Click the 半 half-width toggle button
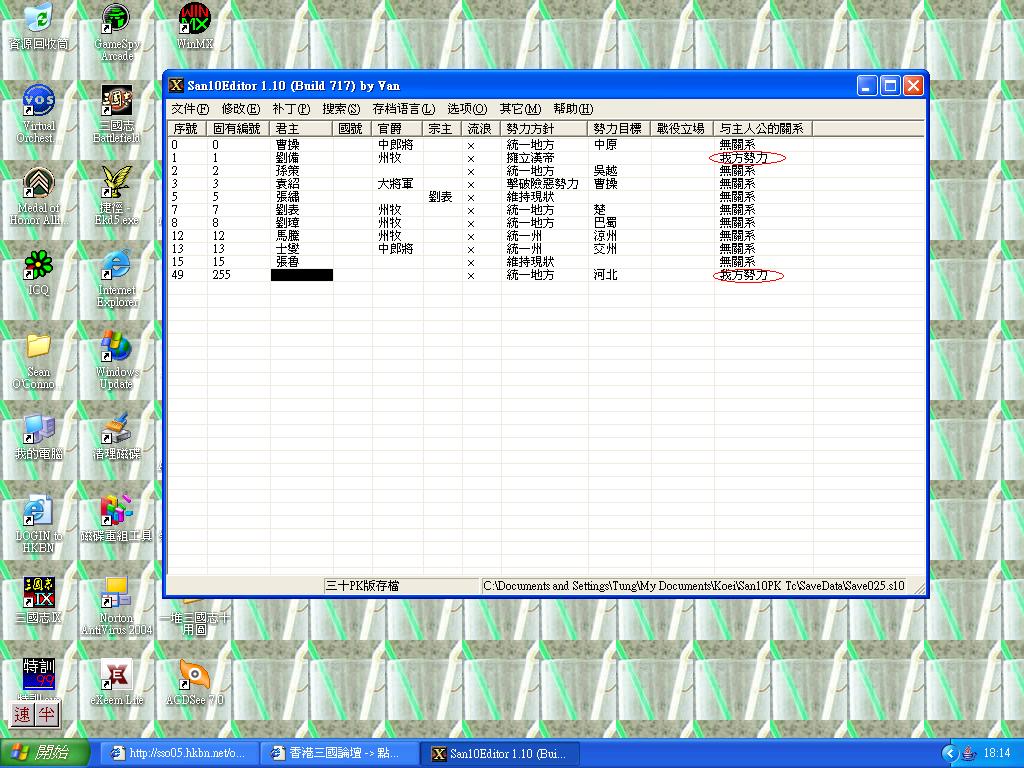The height and width of the screenshot is (768, 1024). [46, 714]
